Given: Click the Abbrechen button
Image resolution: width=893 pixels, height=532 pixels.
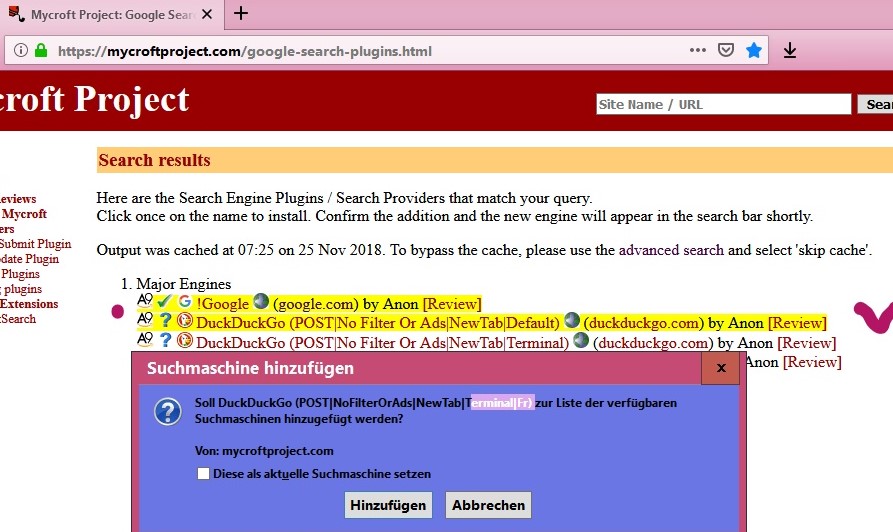Looking at the screenshot, I should (488, 505).
